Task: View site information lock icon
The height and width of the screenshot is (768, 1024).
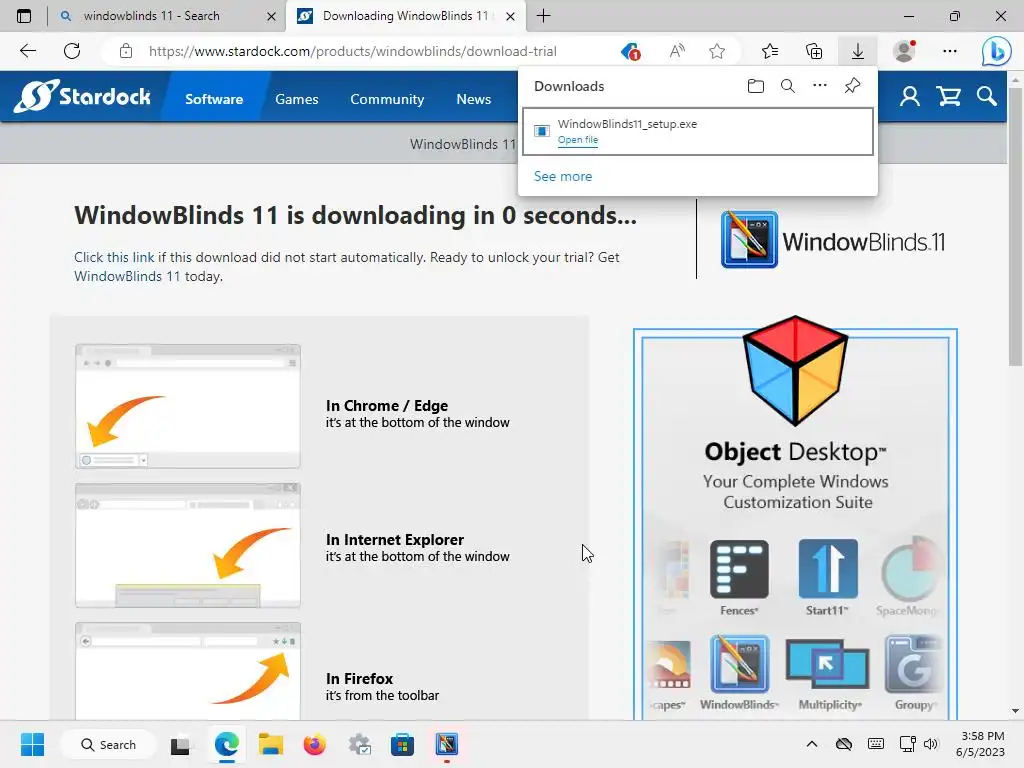Action: pos(126,51)
